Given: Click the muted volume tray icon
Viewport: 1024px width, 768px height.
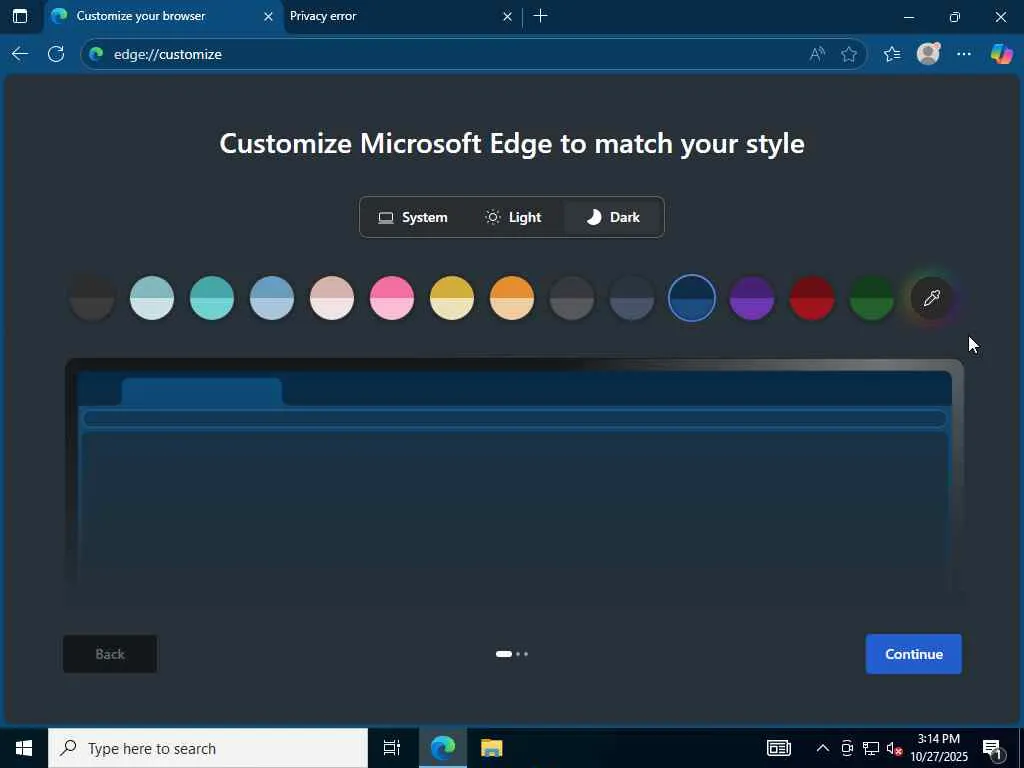Looking at the screenshot, I should (894, 748).
